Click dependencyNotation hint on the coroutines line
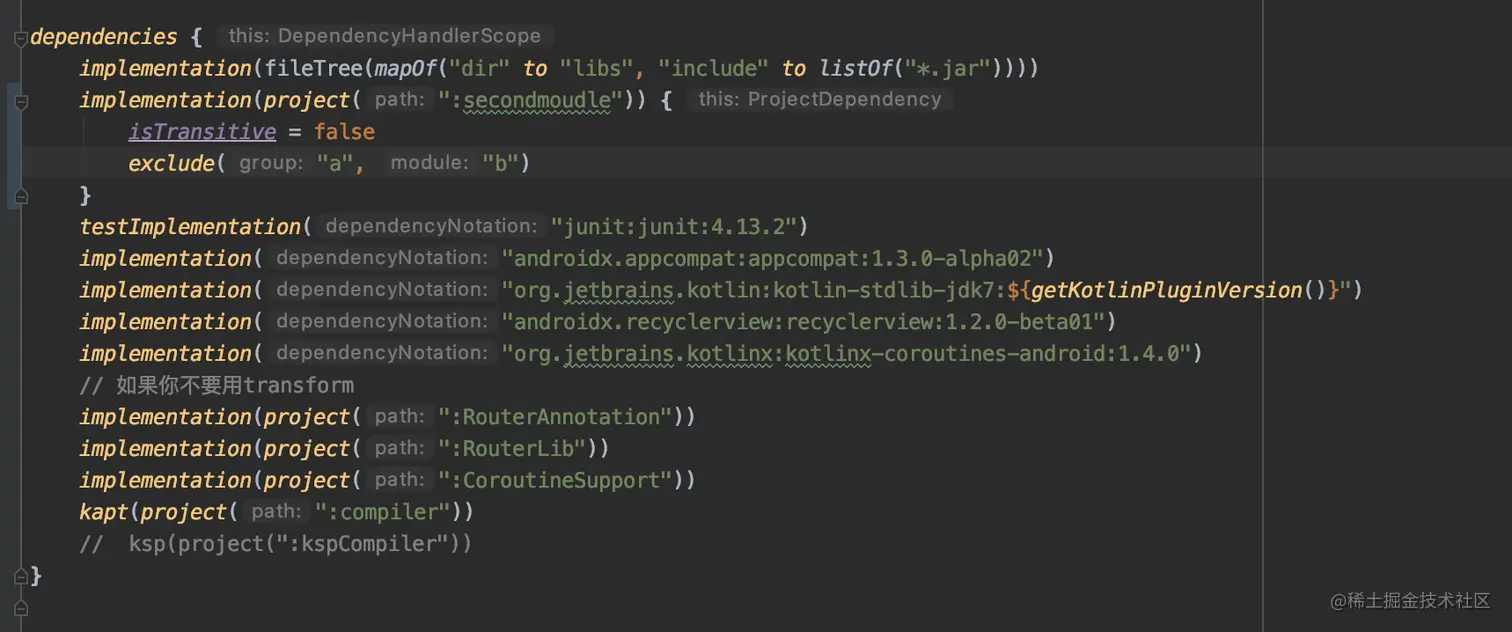The height and width of the screenshot is (632, 1512). pos(381,352)
